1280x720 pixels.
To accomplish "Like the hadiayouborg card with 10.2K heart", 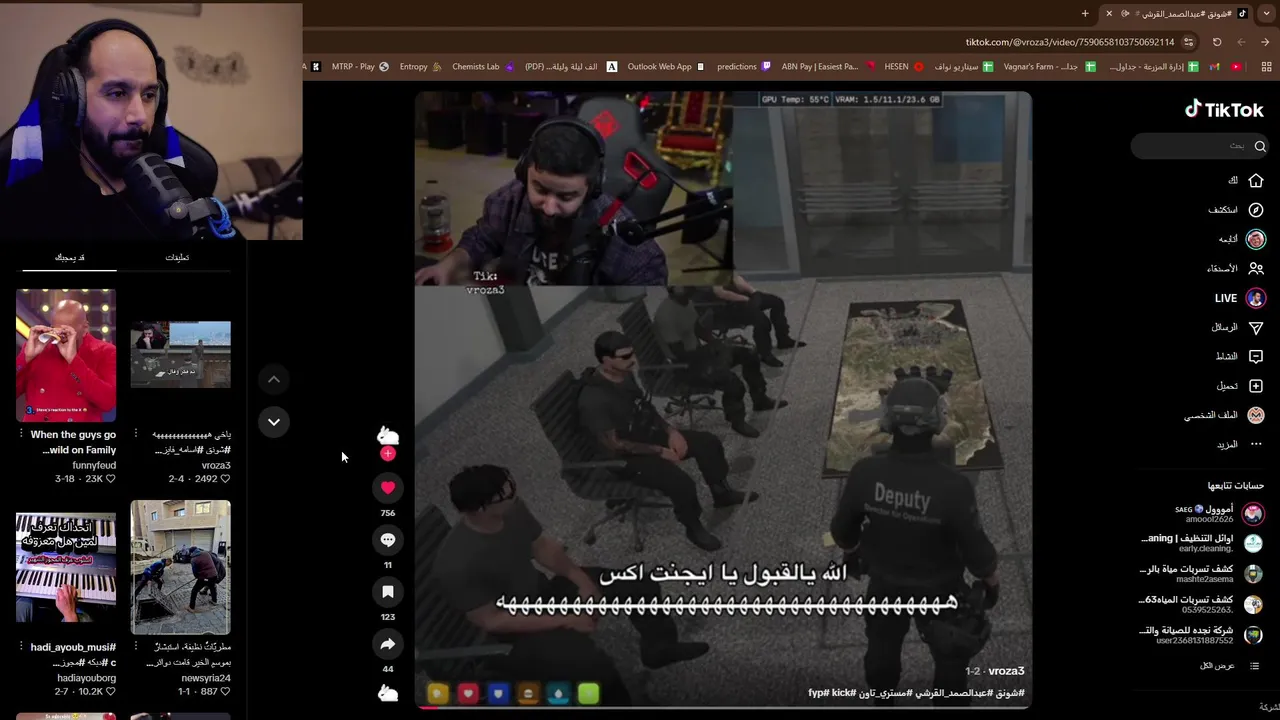I will [x=111, y=692].
